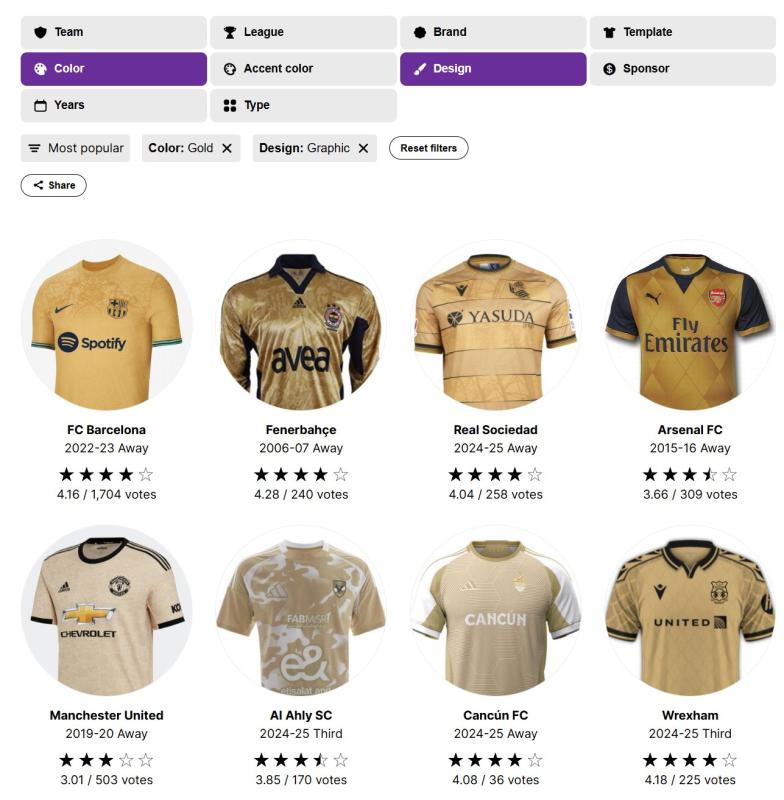Click the grid icon on the Type filter
The height and width of the screenshot is (800, 784).
point(230,106)
